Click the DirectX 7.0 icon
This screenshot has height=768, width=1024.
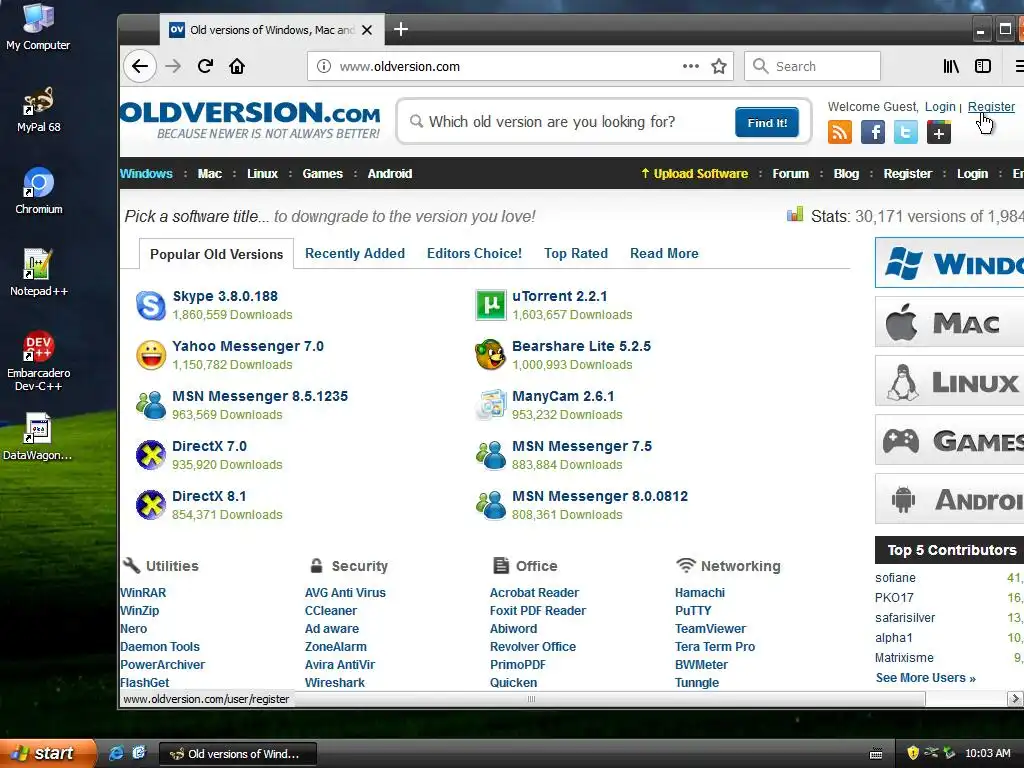(151, 455)
